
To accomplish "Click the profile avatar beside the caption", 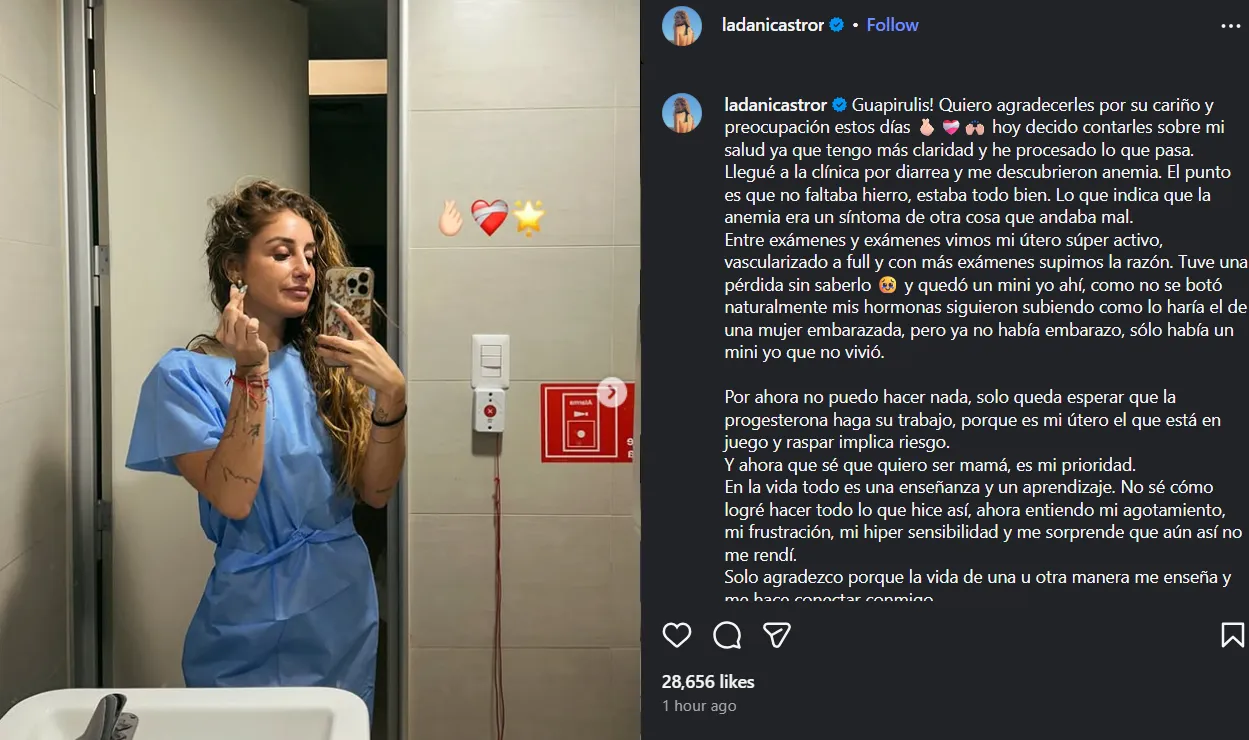I will click(x=681, y=113).
